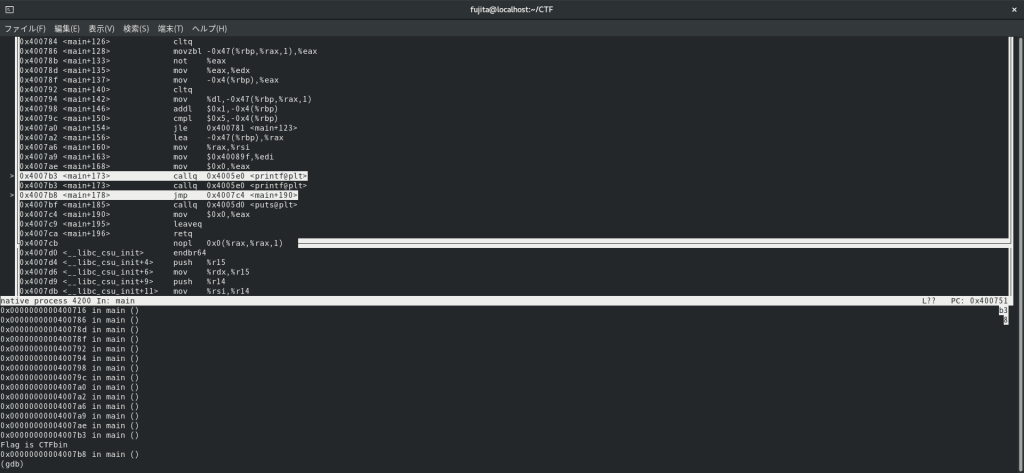This screenshot has width=1024, height=473.
Task: Close the terminal window
Action: pyautogui.click(x=1012, y=9)
